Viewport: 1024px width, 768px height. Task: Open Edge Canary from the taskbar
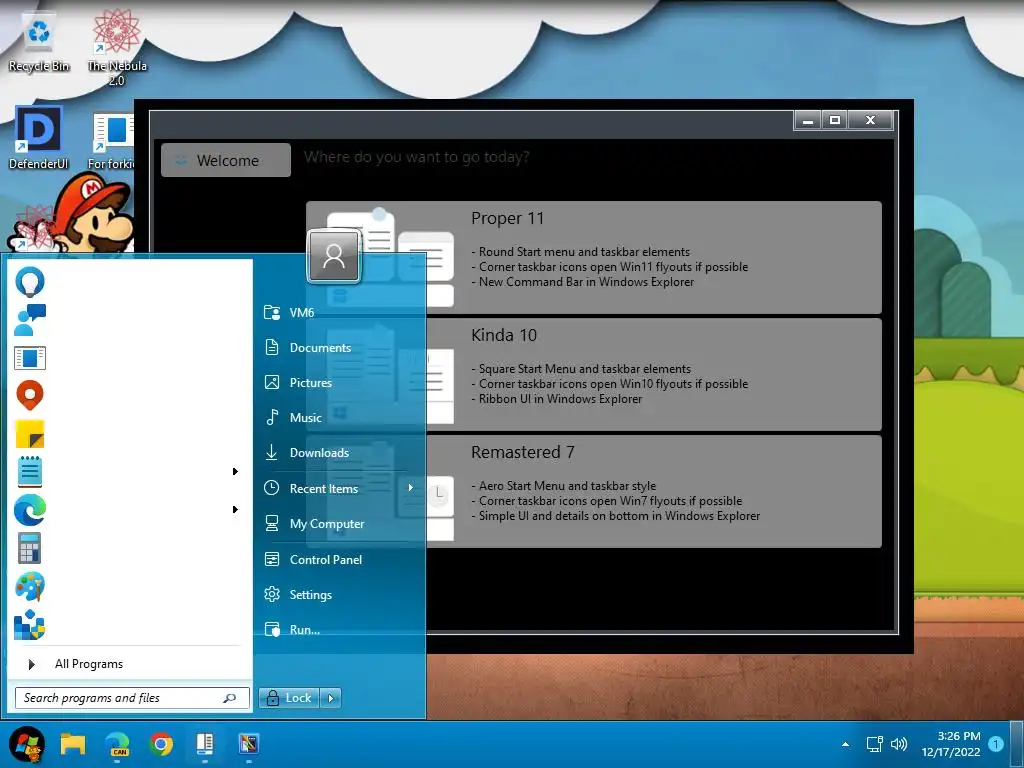[118, 744]
